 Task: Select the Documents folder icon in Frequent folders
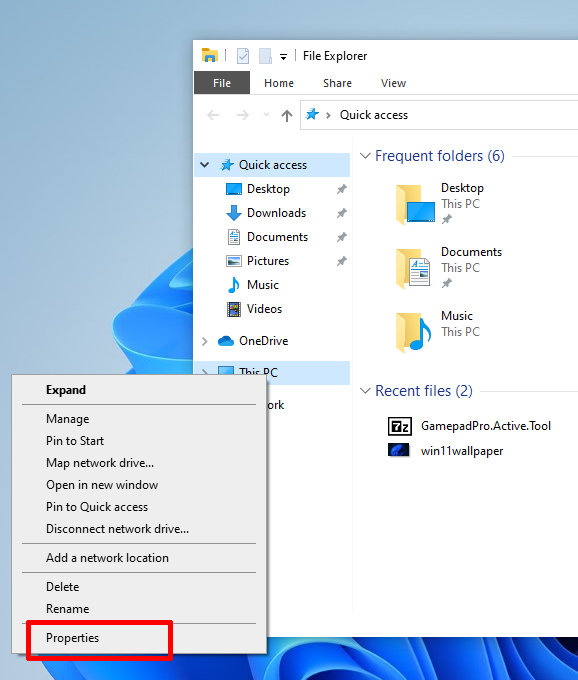click(413, 268)
